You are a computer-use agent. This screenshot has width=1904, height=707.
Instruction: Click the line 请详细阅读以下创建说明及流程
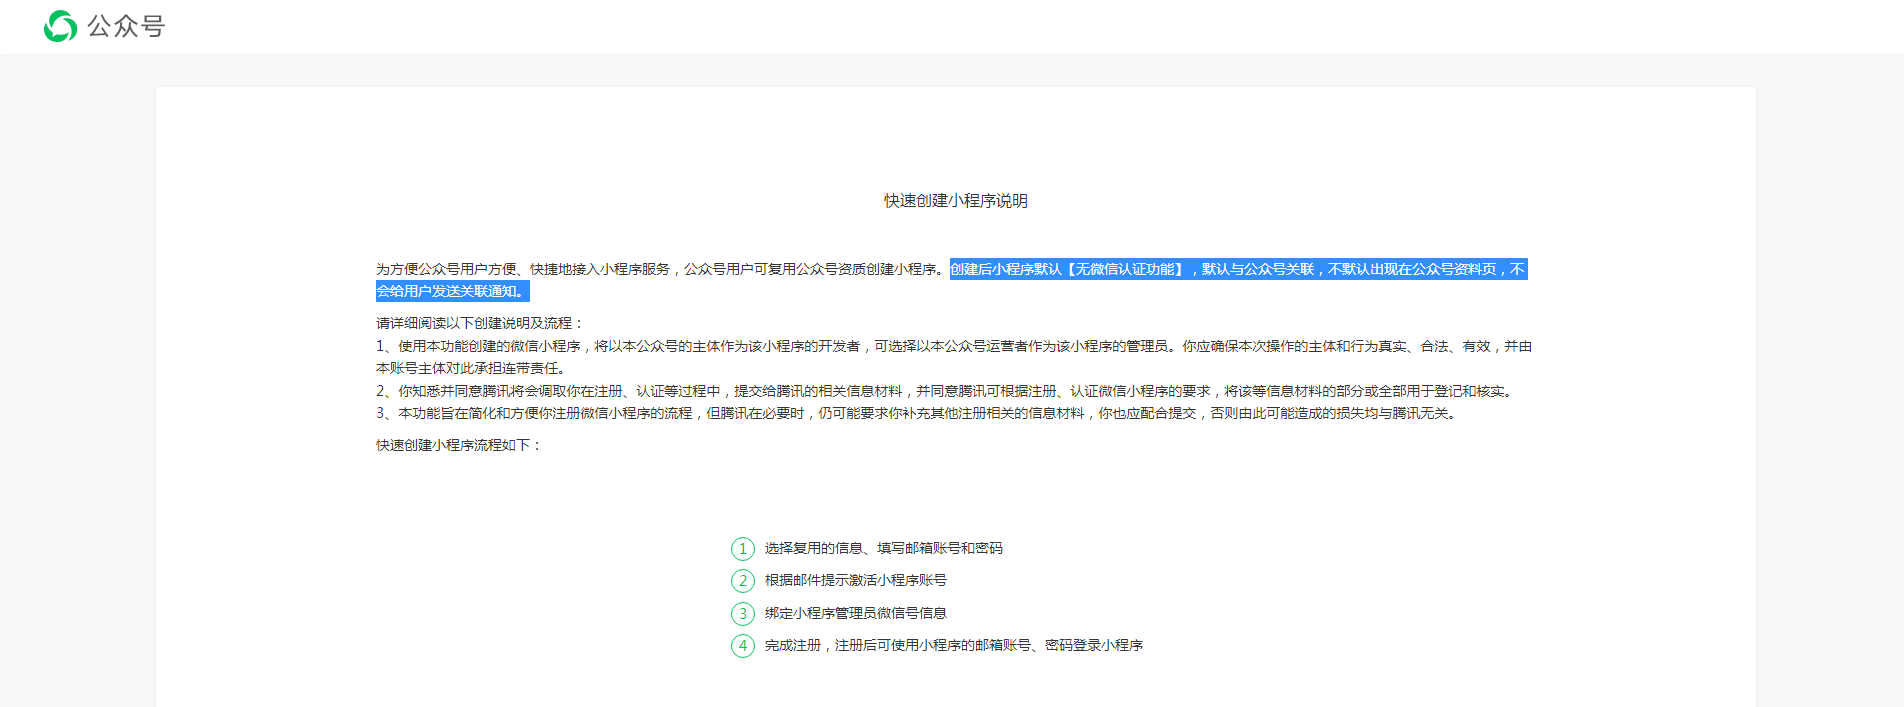pos(480,323)
